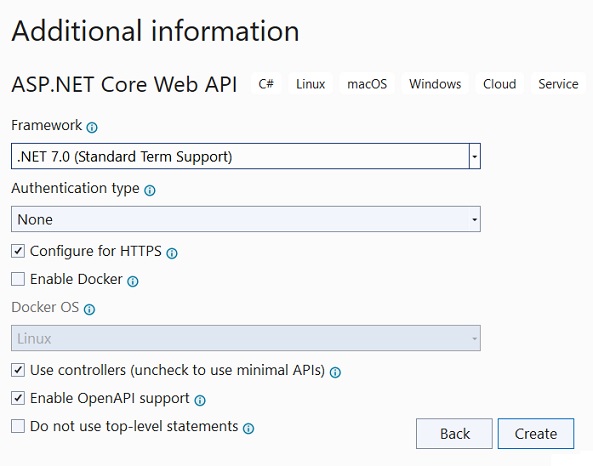Click the info icon next to Framework
This screenshot has width=593, height=466.
[92, 127]
